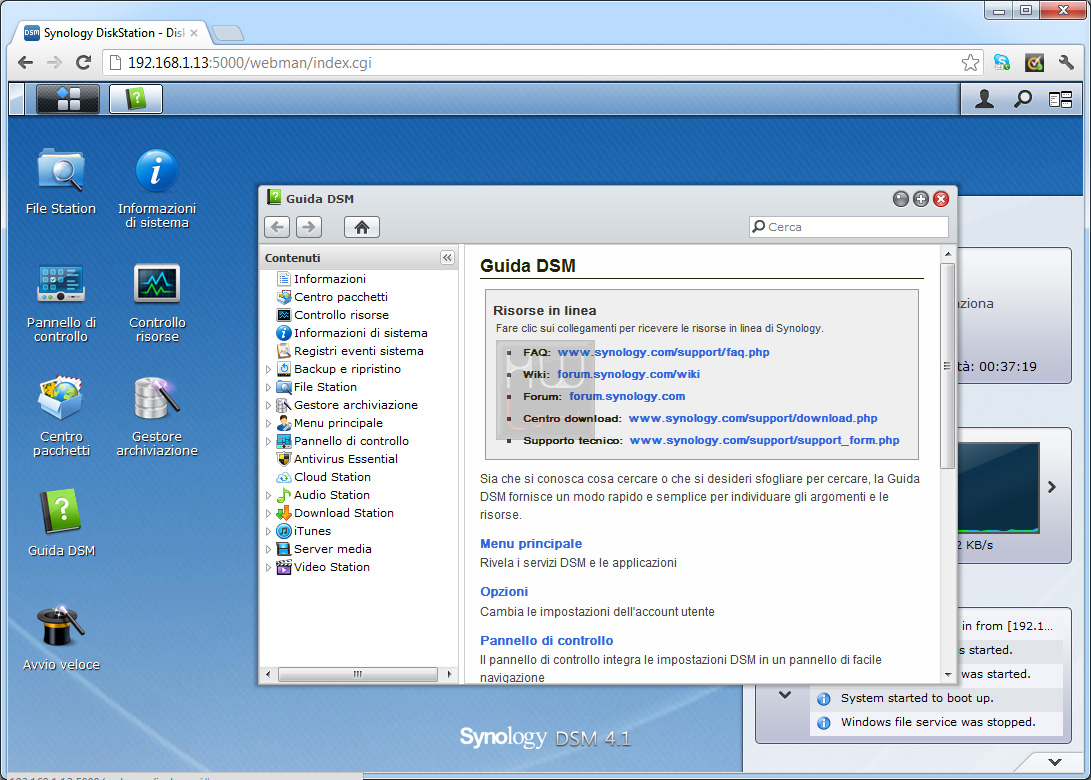Click the DSM taskbar search icon
Screen dimensions: 1091x780
pyautogui.click(x=1022, y=100)
